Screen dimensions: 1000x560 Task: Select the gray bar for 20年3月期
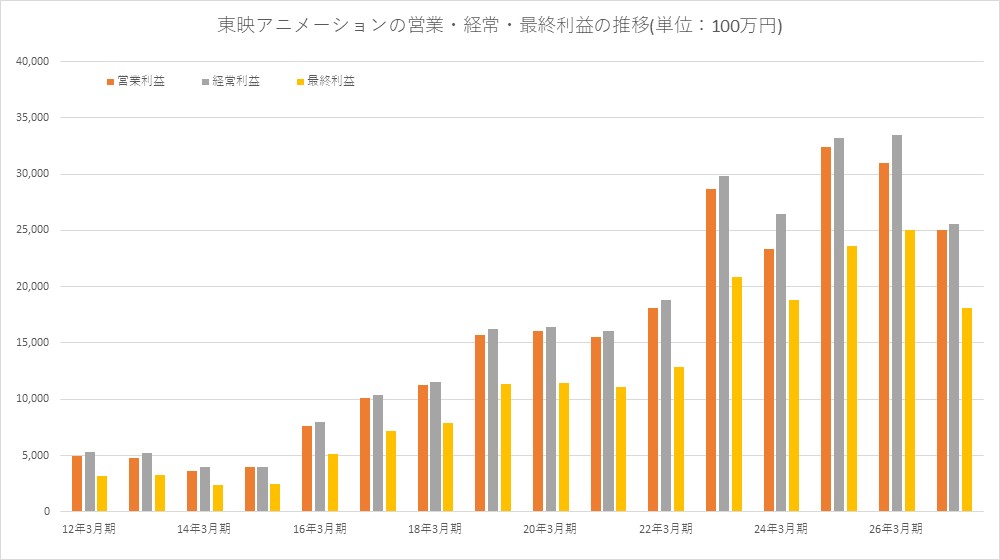pyautogui.click(x=550, y=419)
